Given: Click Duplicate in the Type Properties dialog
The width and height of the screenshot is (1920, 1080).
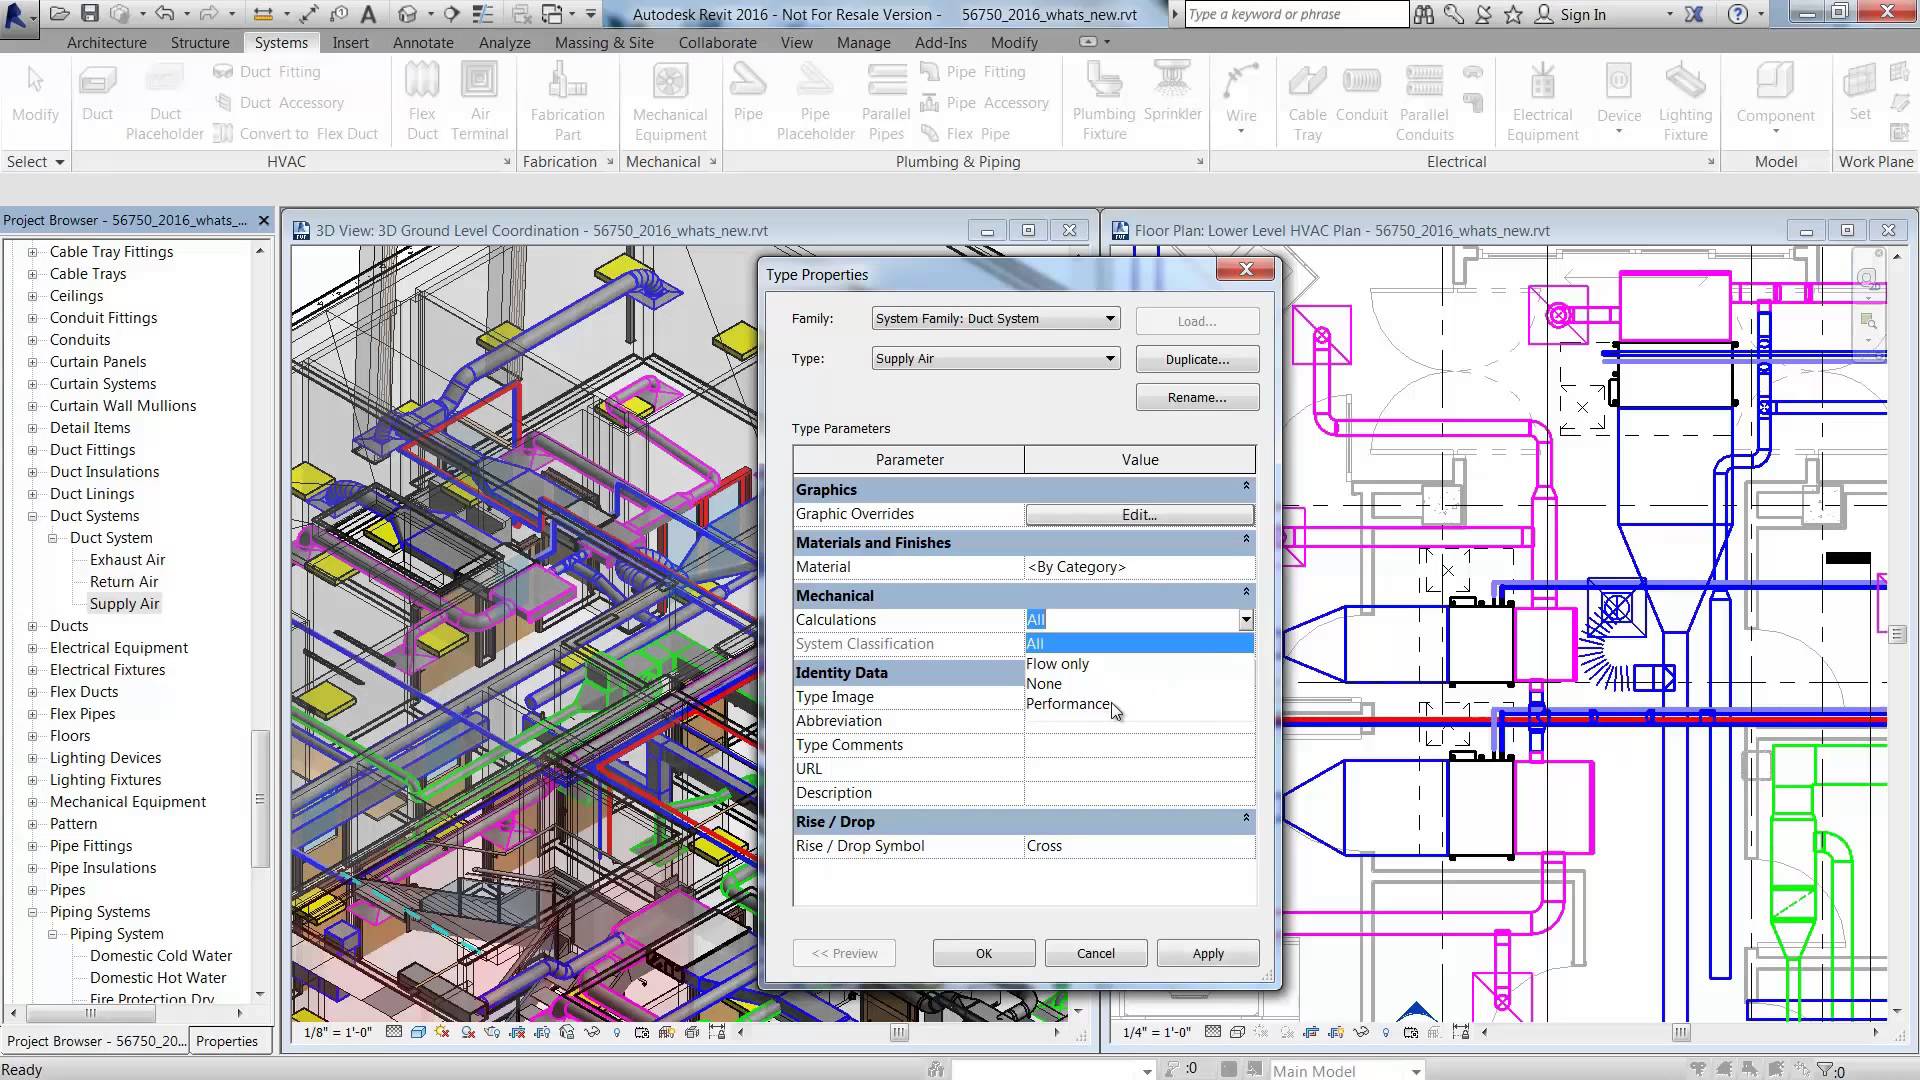Looking at the screenshot, I should coord(1196,359).
